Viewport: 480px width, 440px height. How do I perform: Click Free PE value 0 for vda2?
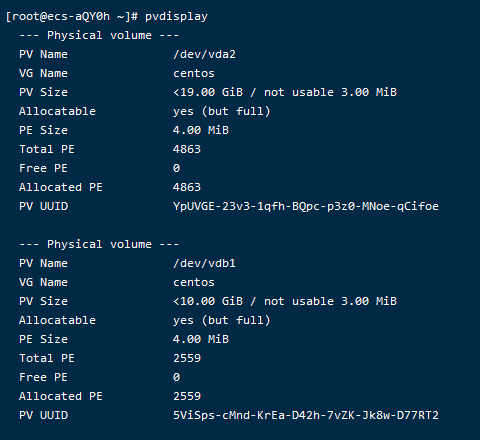pos(177,168)
